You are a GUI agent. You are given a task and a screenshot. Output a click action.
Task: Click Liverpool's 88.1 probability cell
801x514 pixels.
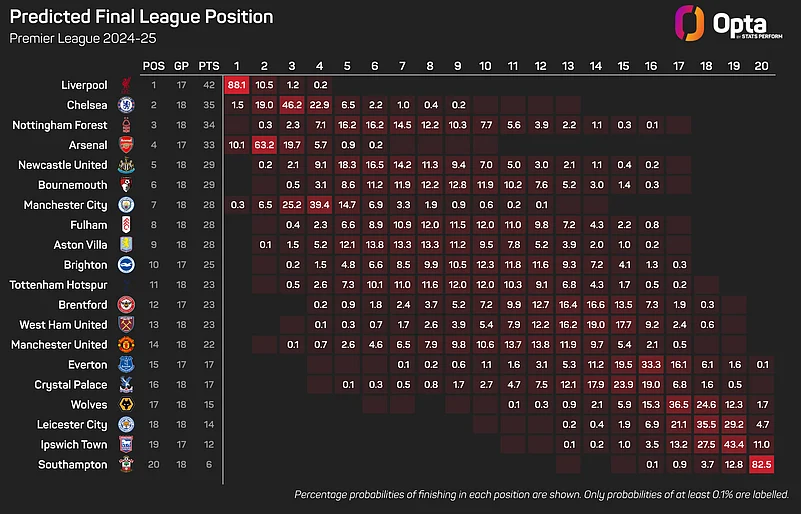tap(237, 85)
